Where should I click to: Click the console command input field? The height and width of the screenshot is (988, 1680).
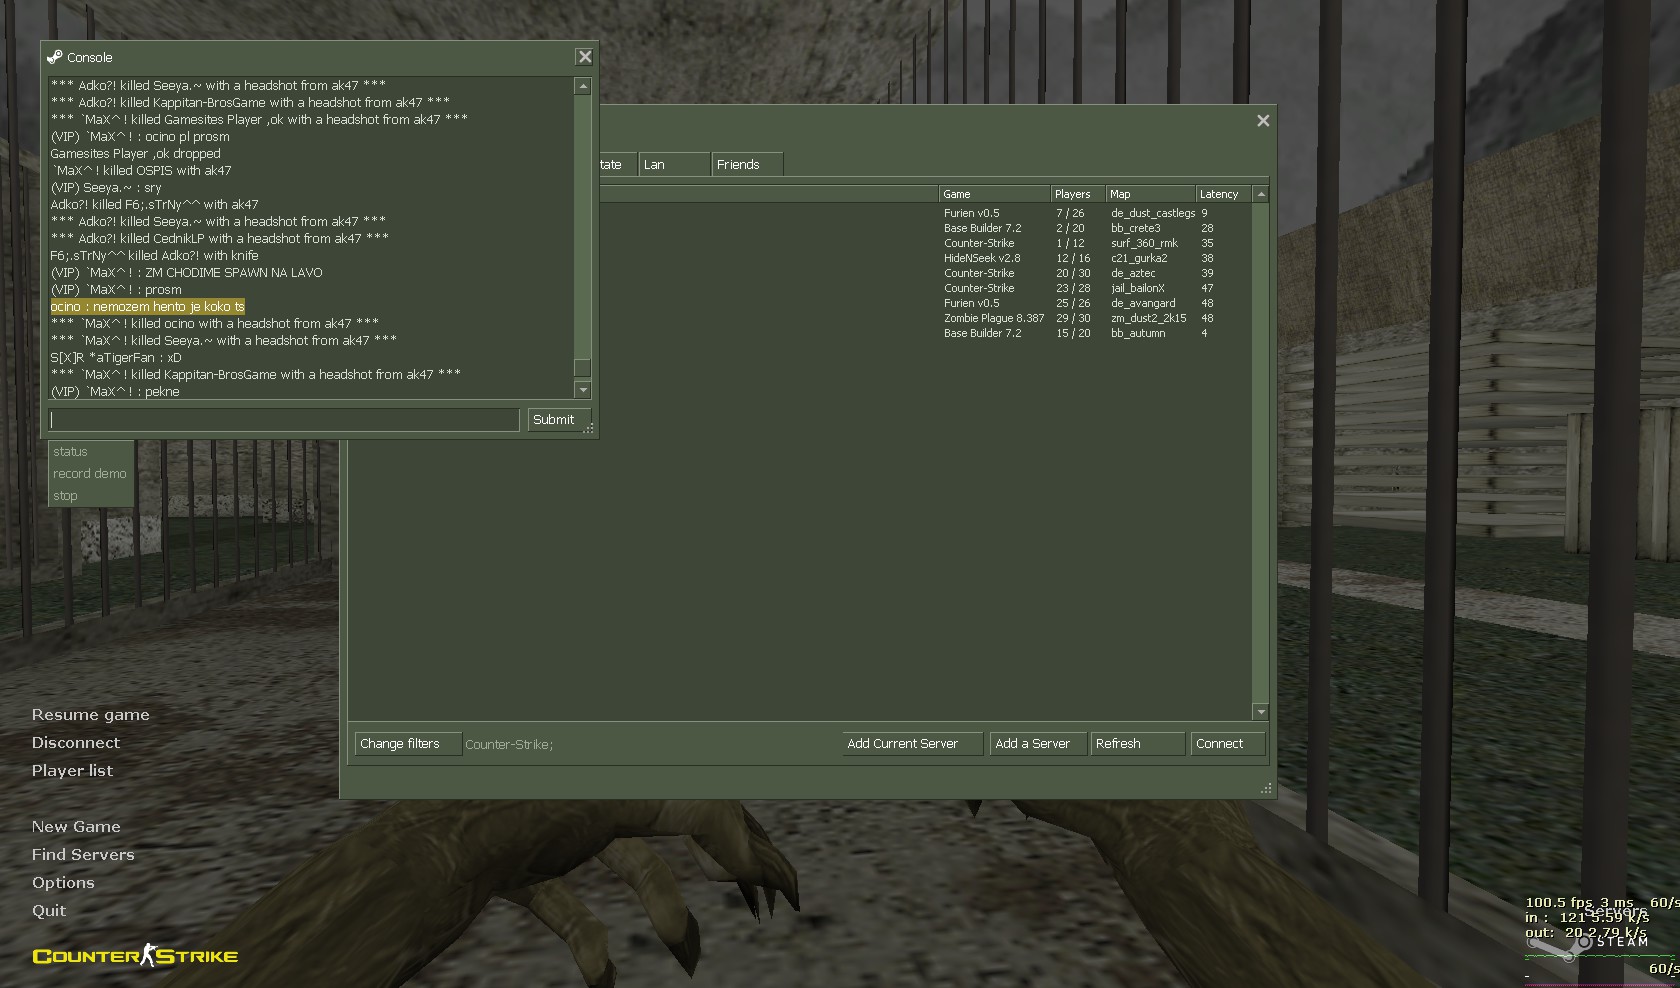[284, 420]
